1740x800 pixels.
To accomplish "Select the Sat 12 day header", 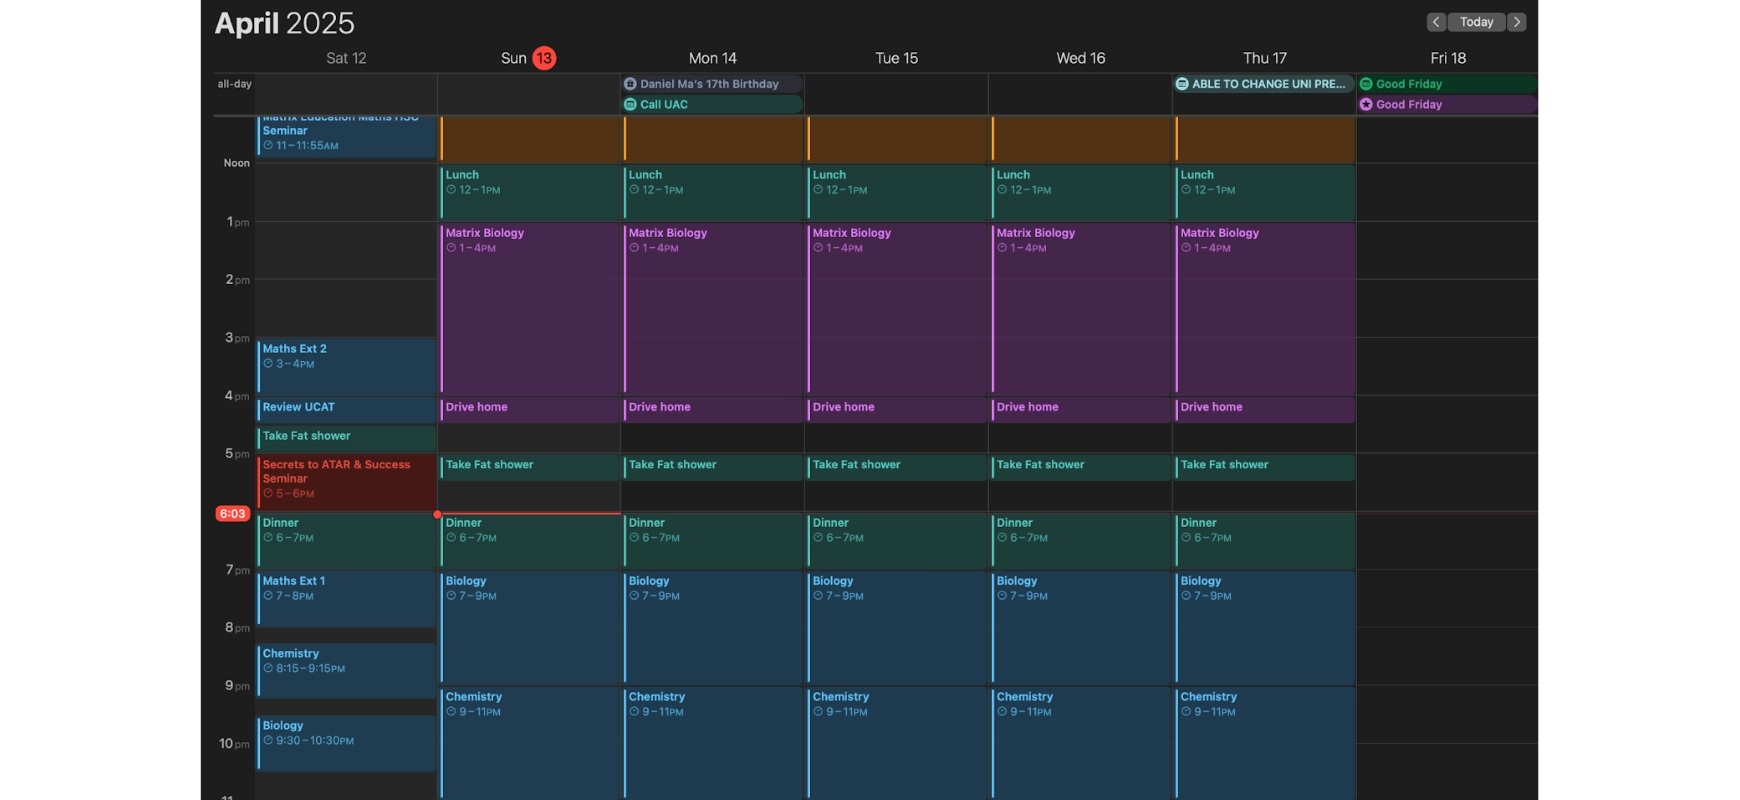I will click(x=346, y=58).
